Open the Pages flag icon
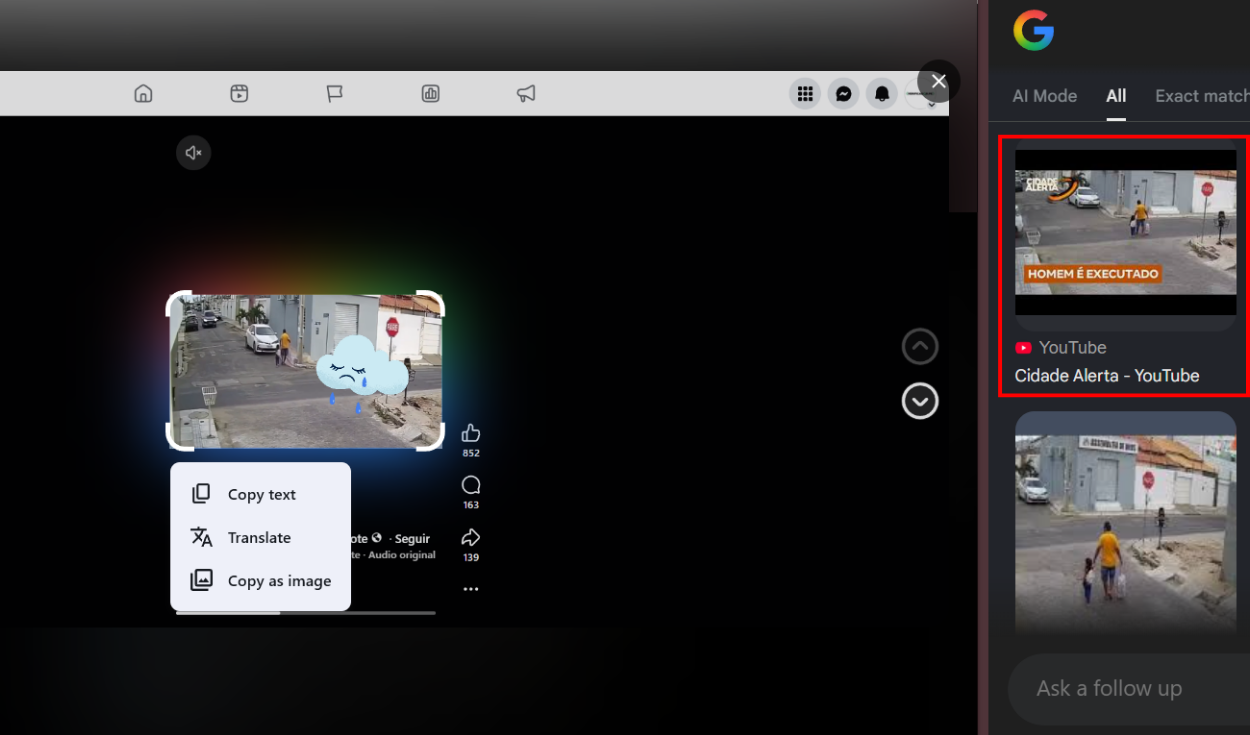 [335, 93]
